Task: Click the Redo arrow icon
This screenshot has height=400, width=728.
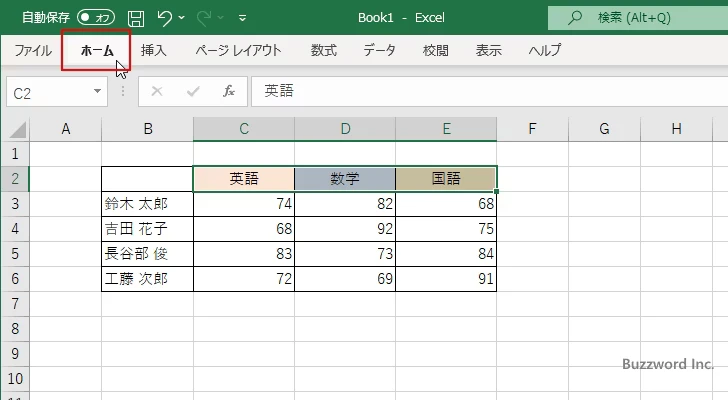Action: [204, 18]
